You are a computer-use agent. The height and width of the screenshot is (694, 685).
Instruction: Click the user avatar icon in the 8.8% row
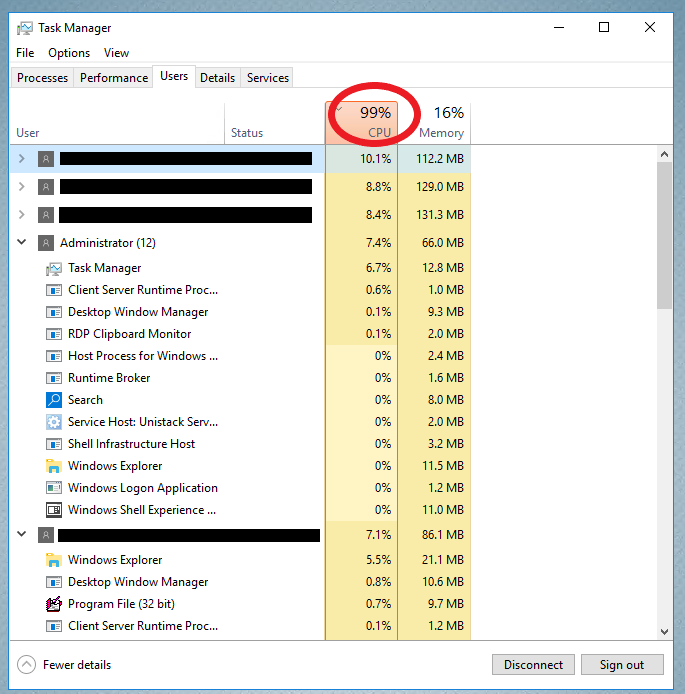46,187
